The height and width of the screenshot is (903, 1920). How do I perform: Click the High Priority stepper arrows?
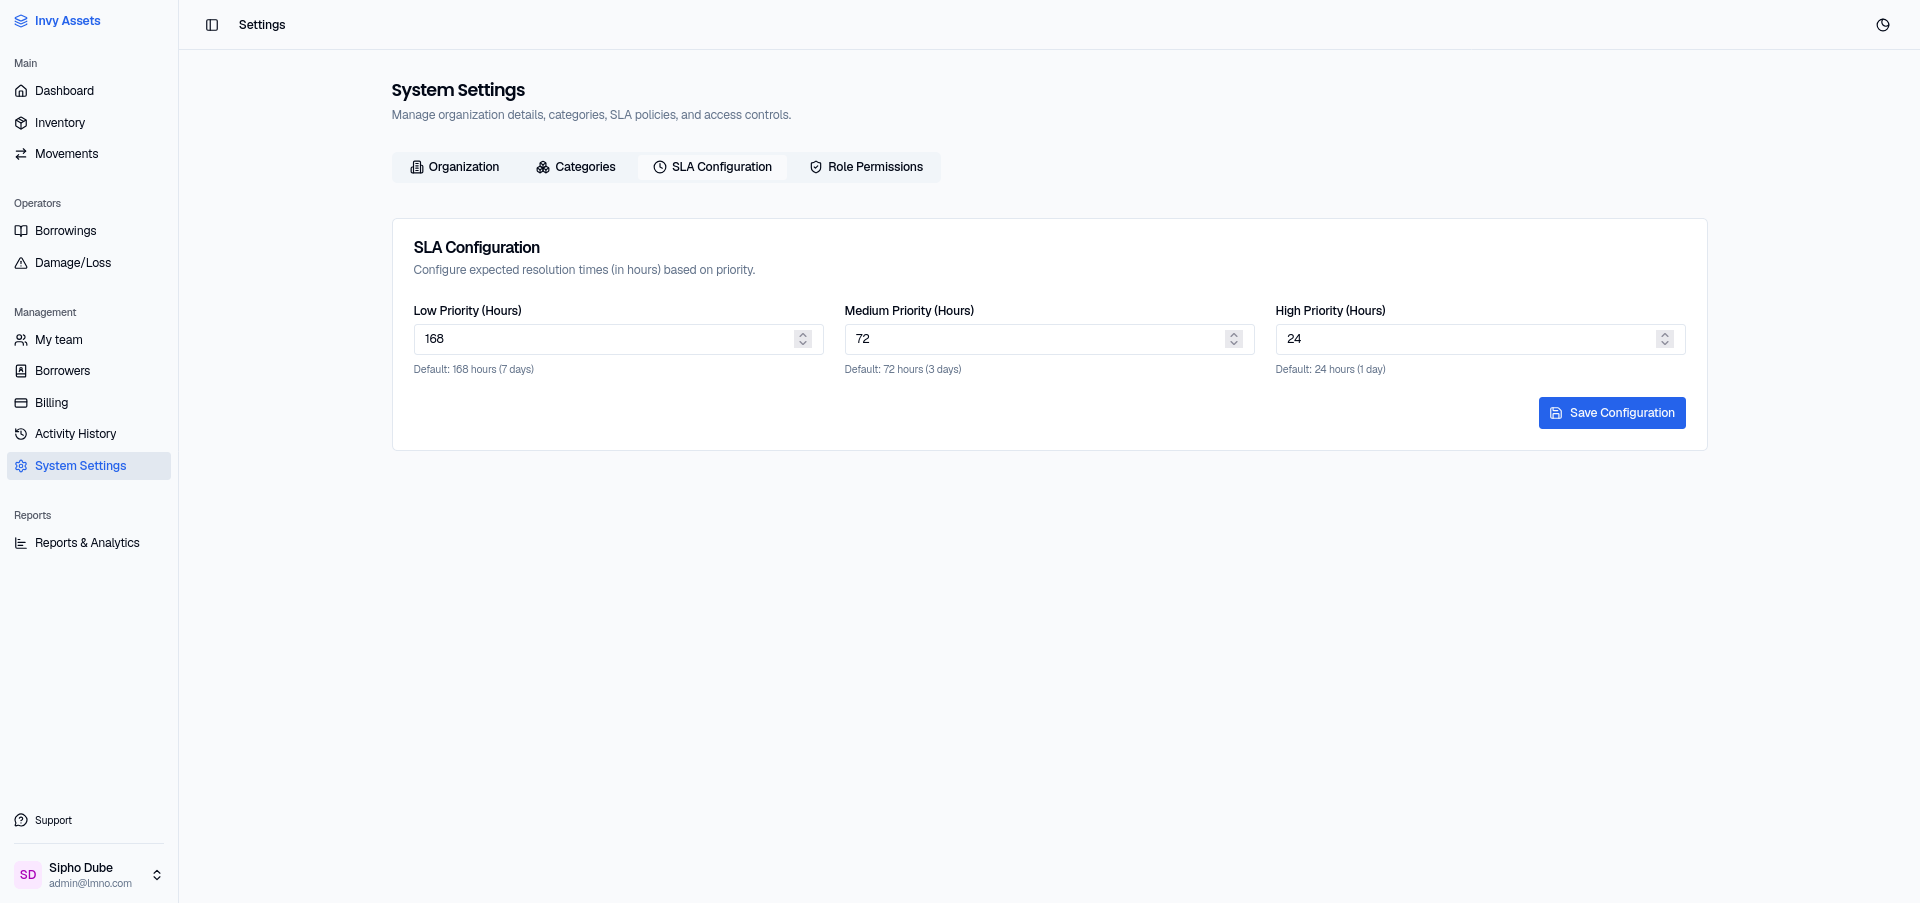[x=1665, y=339]
